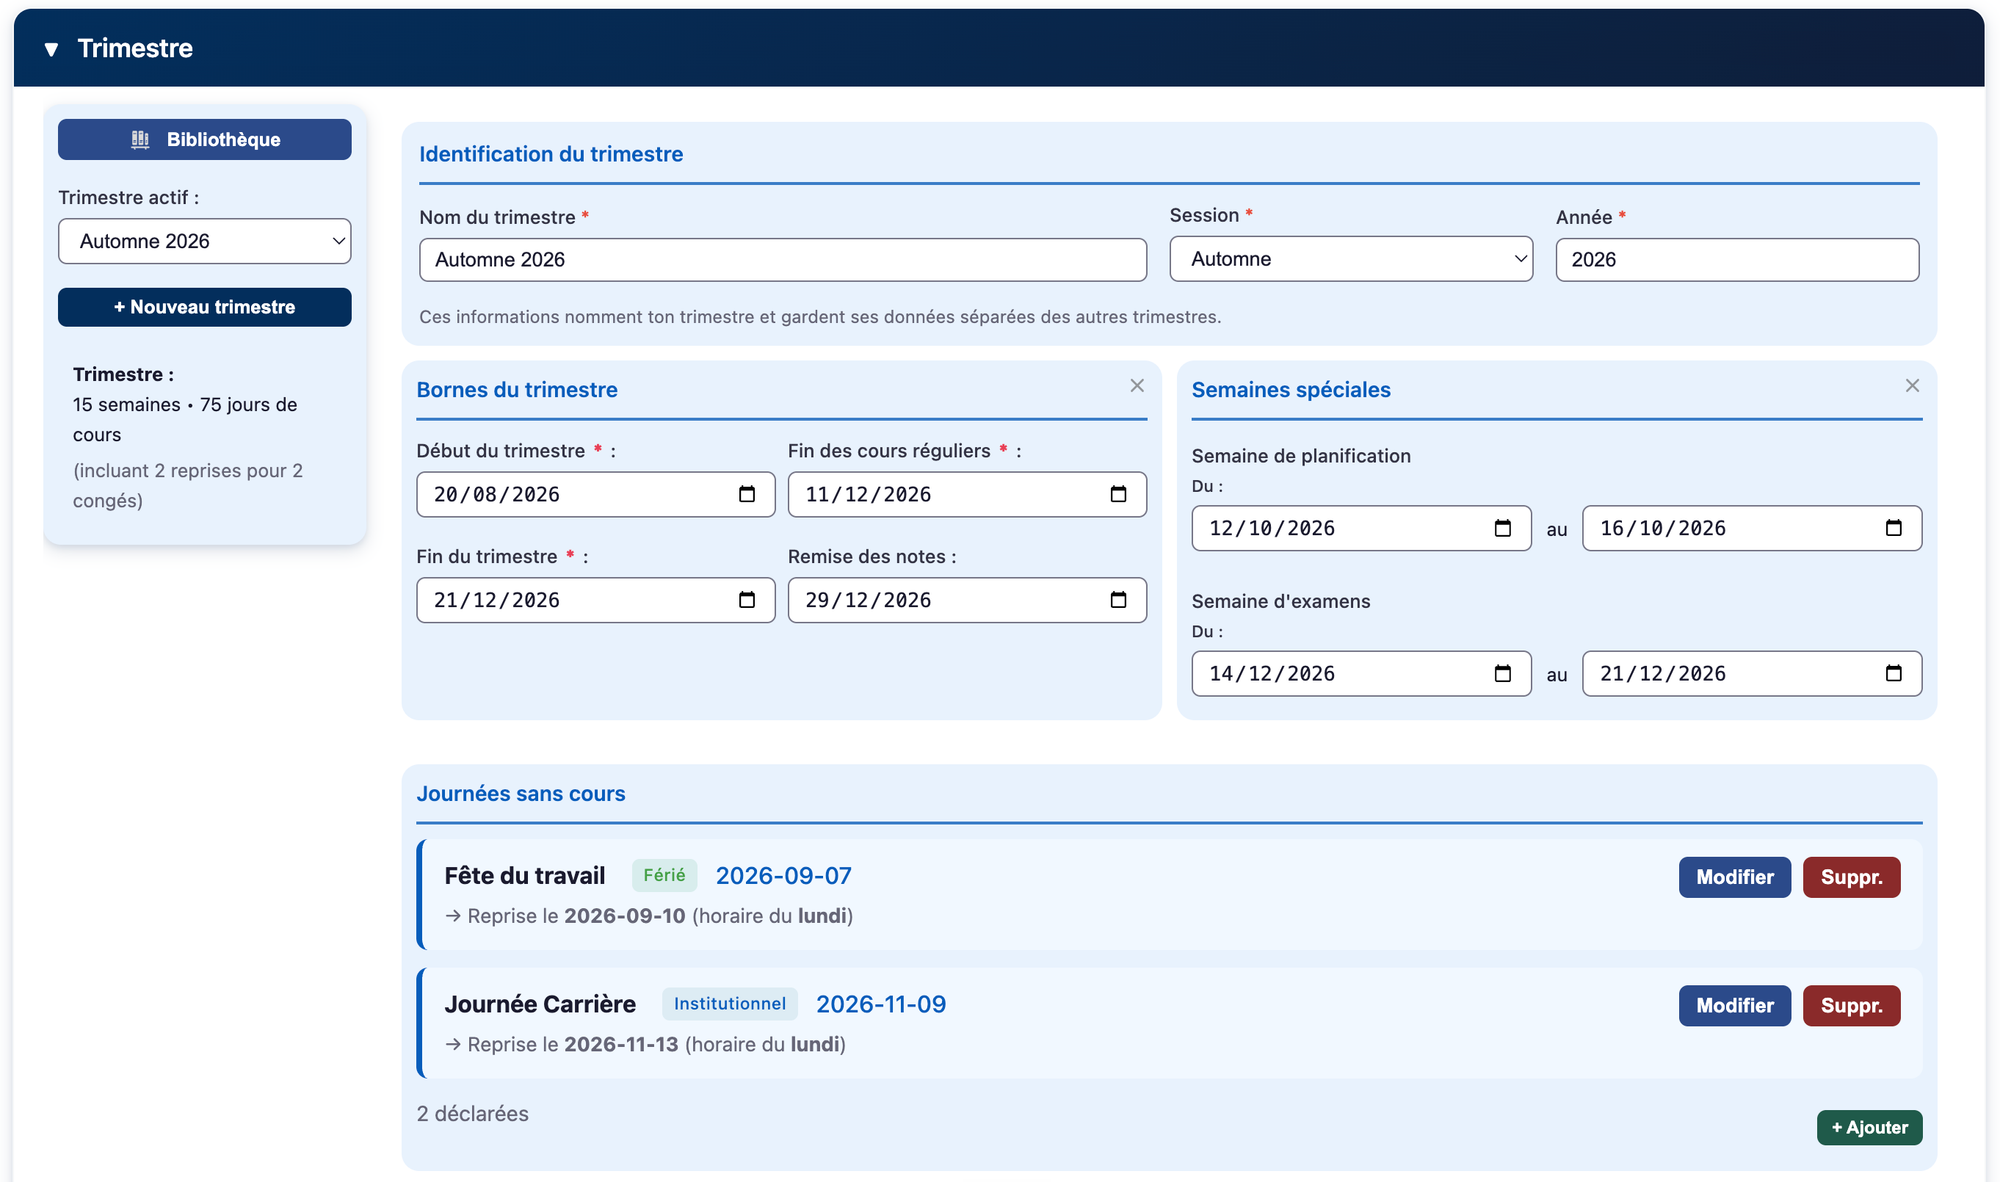Image resolution: width=2000 pixels, height=1182 pixels.
Task: Click the Trimestre header title
Action: (x=135, y=49)
